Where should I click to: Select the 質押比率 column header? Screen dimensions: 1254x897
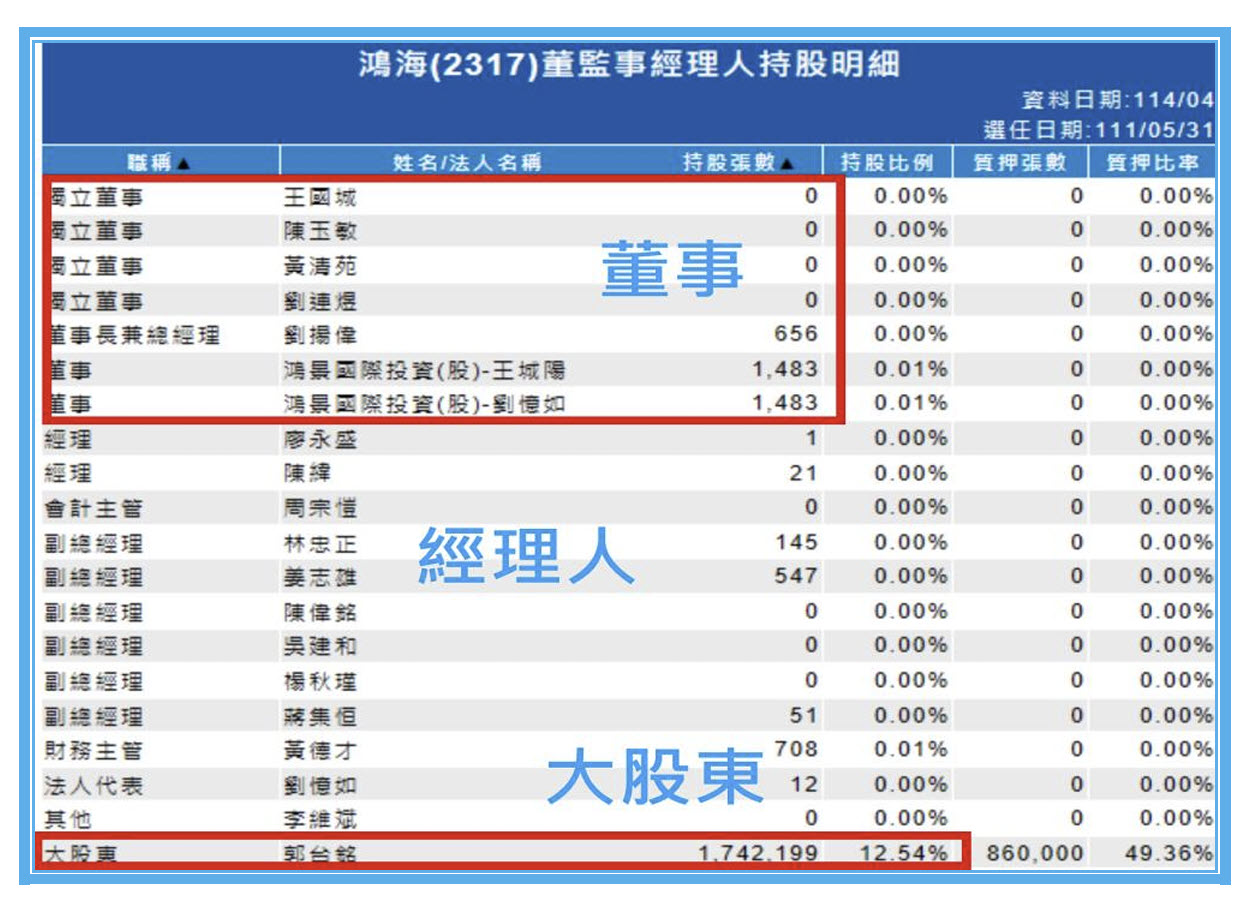click(x=1151, y=162)
